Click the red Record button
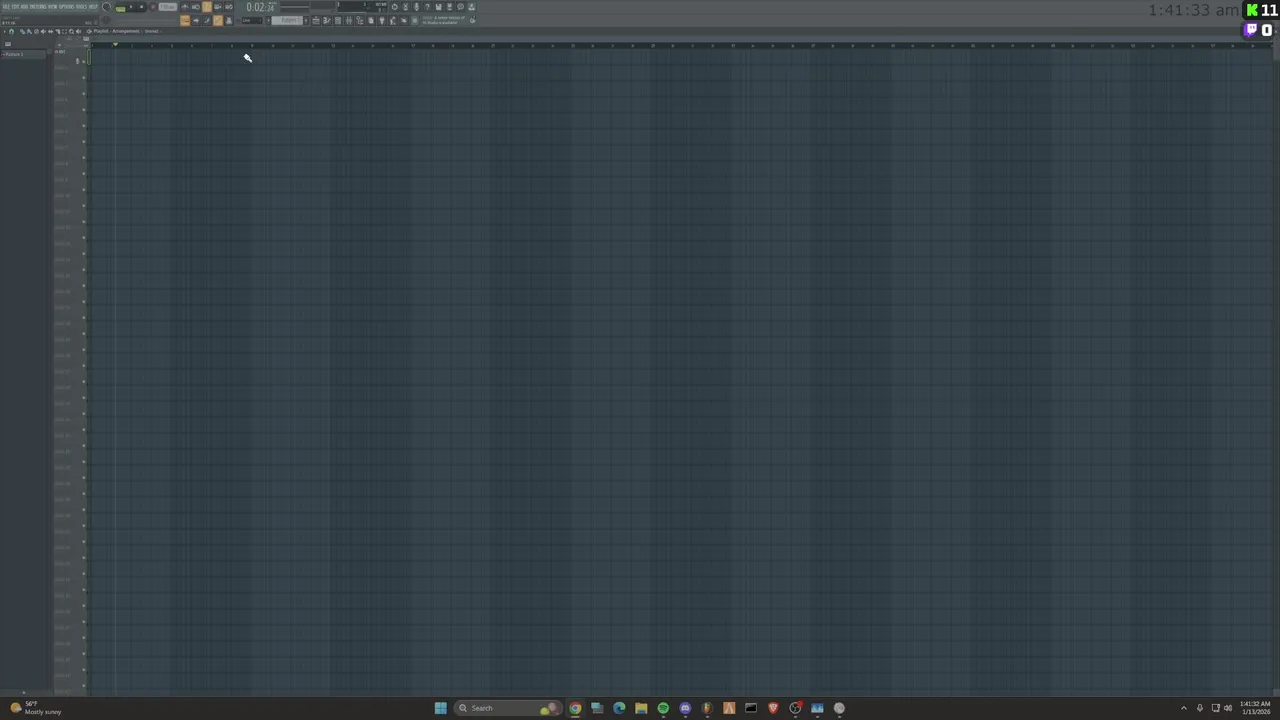Image resolution: width=1280 pixels, height=720 pixels. (154, 7)
